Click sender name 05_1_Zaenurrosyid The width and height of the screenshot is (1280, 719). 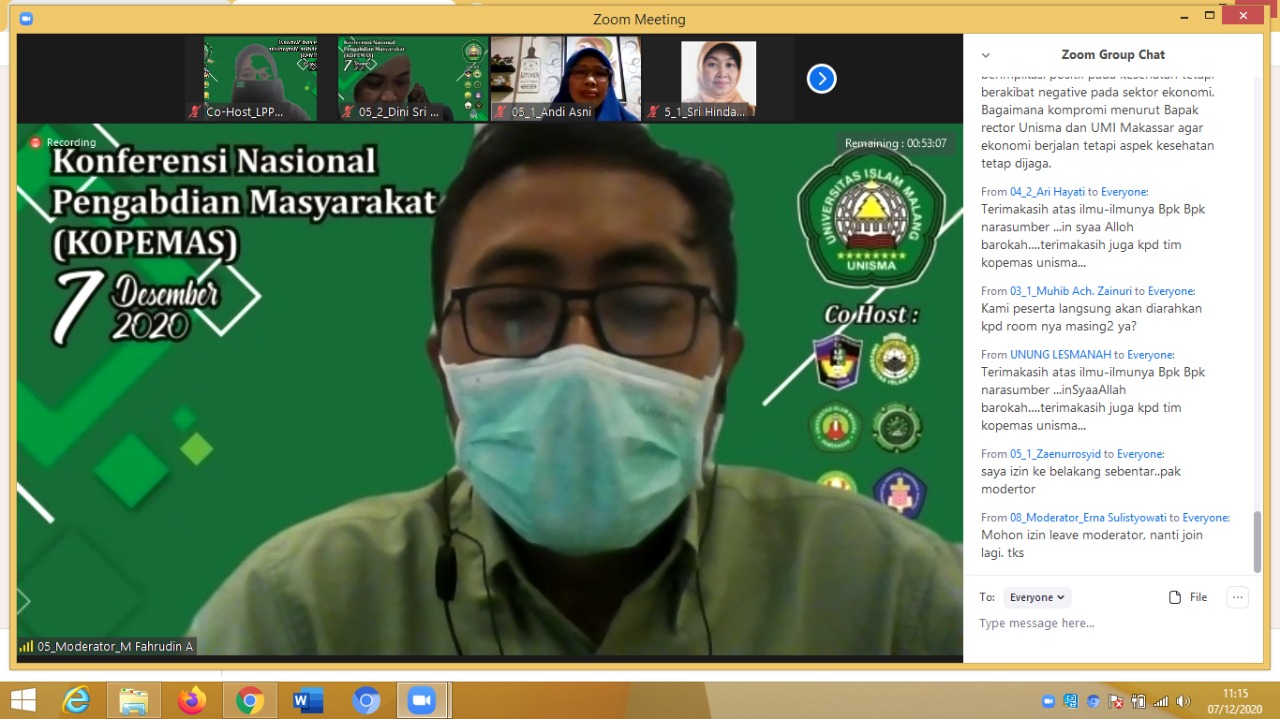(1057, 454)
